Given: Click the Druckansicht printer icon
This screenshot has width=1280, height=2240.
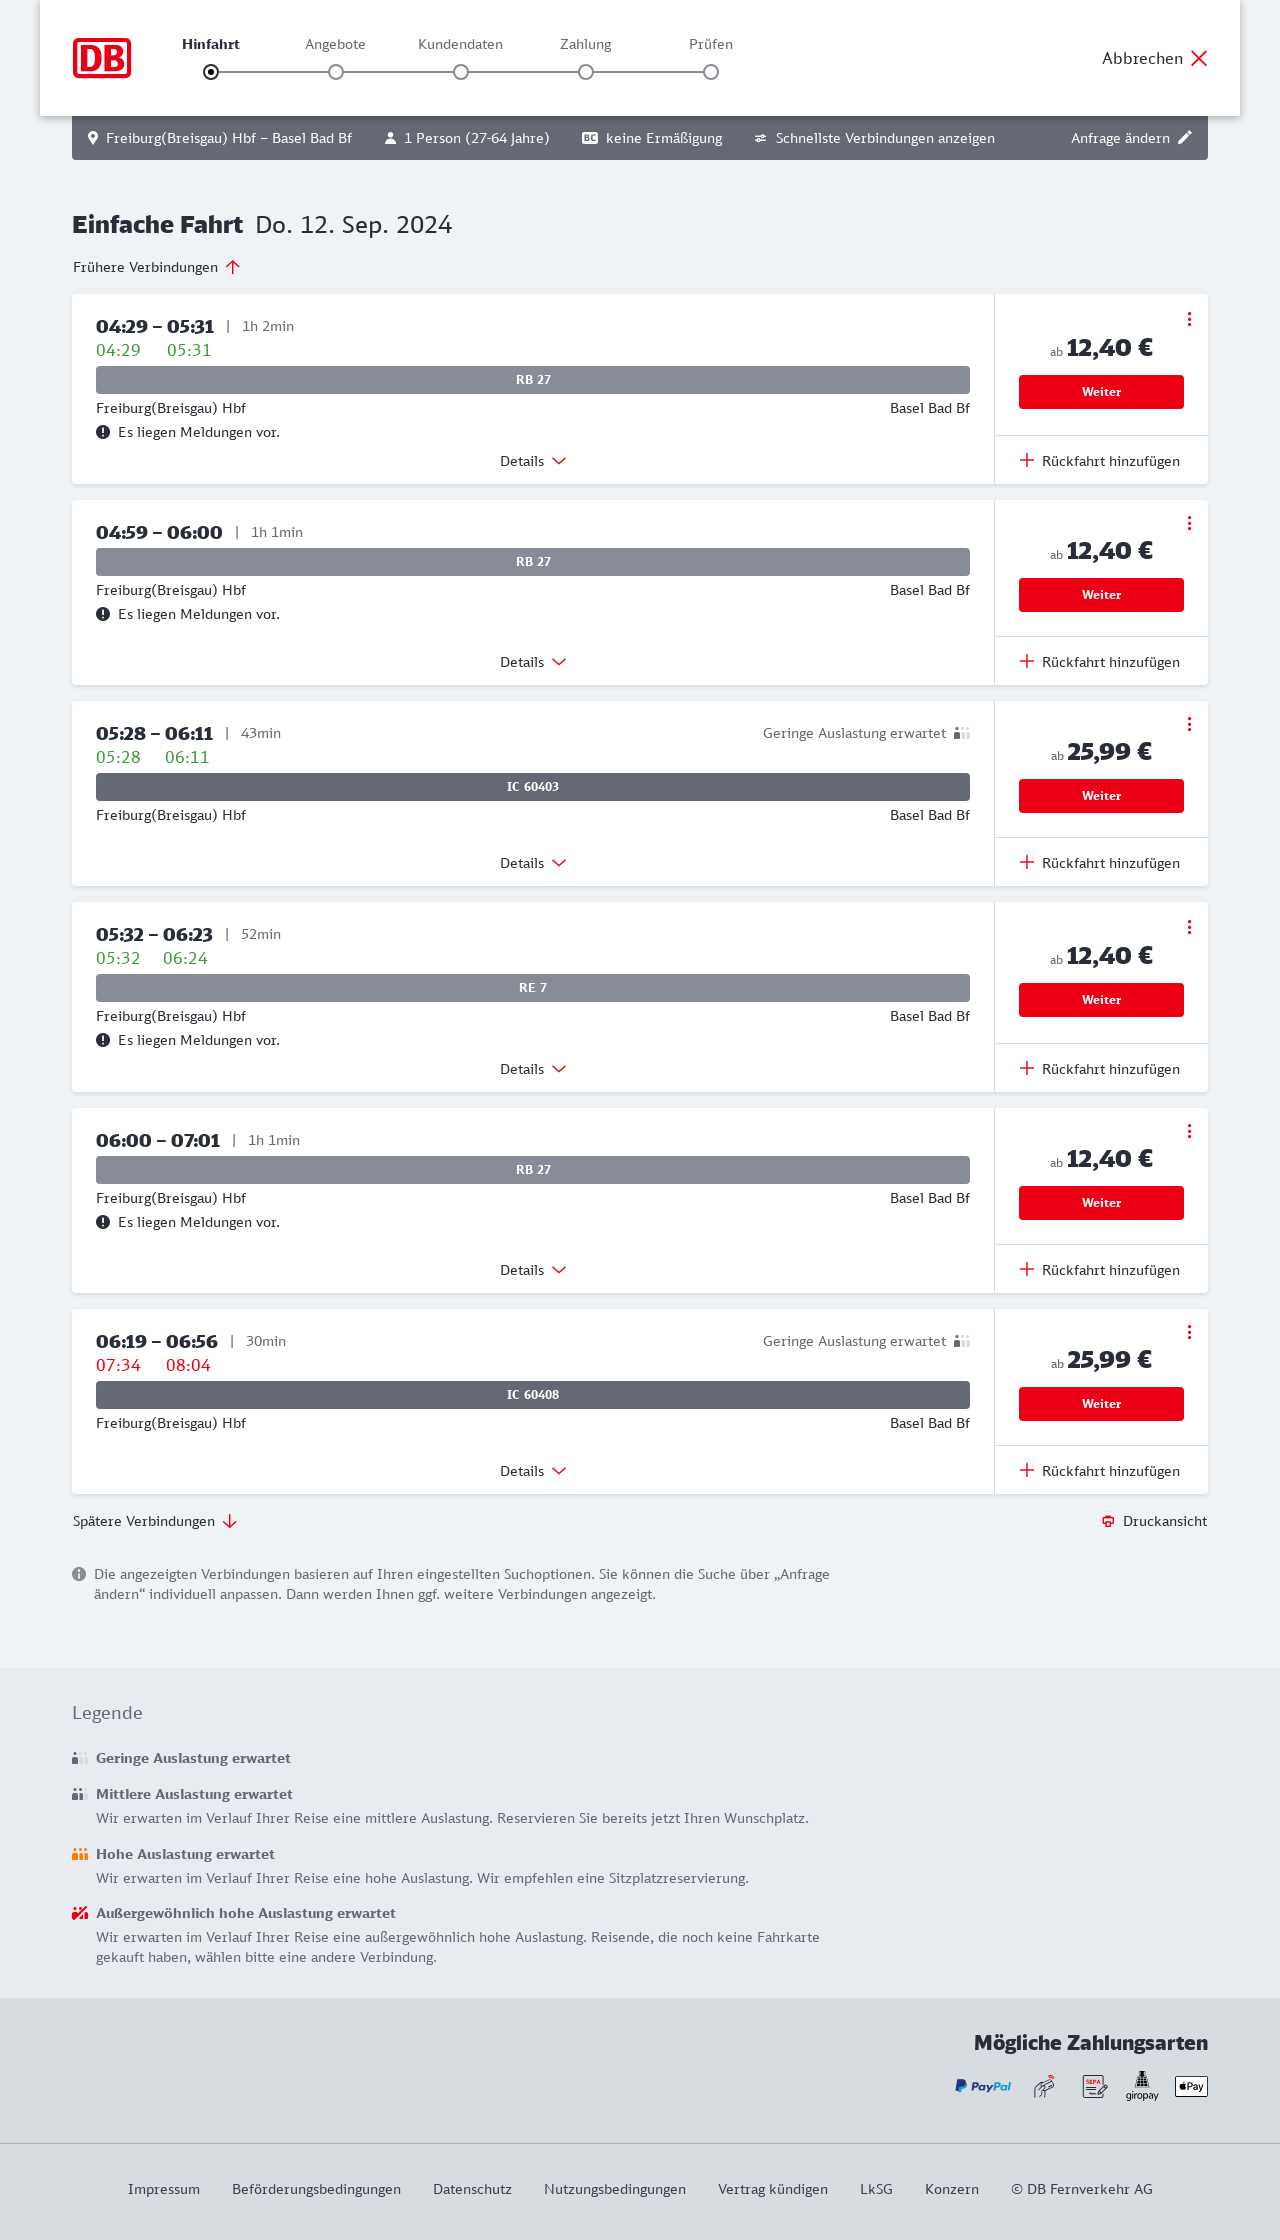Looking at the screenshot, I should click(1108, 1521).
